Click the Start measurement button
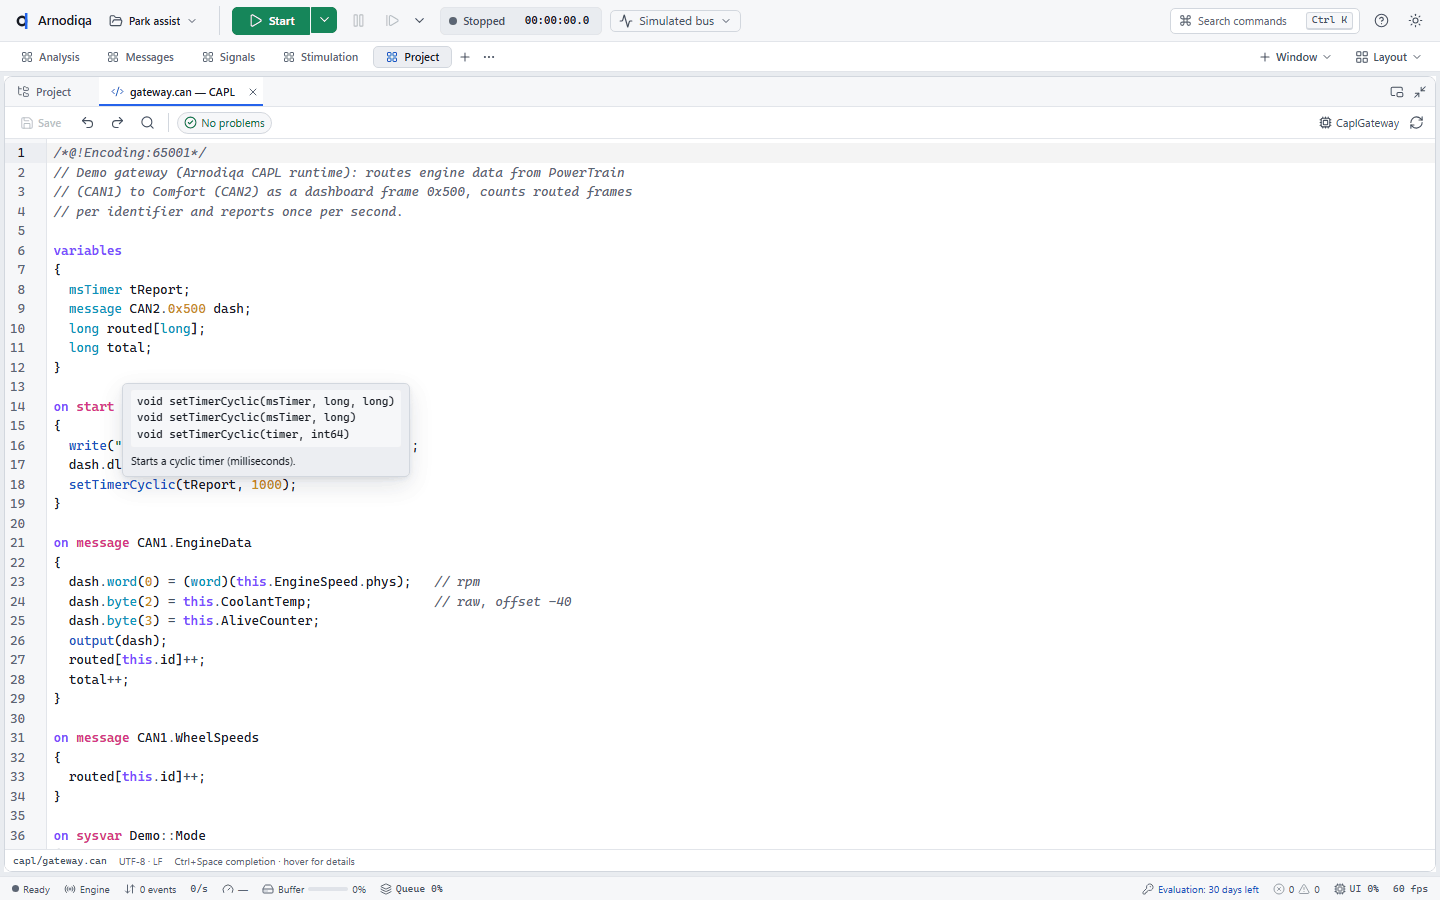Image resolution: width=1440 pixels, height=900 pixels. coord(271,21)
